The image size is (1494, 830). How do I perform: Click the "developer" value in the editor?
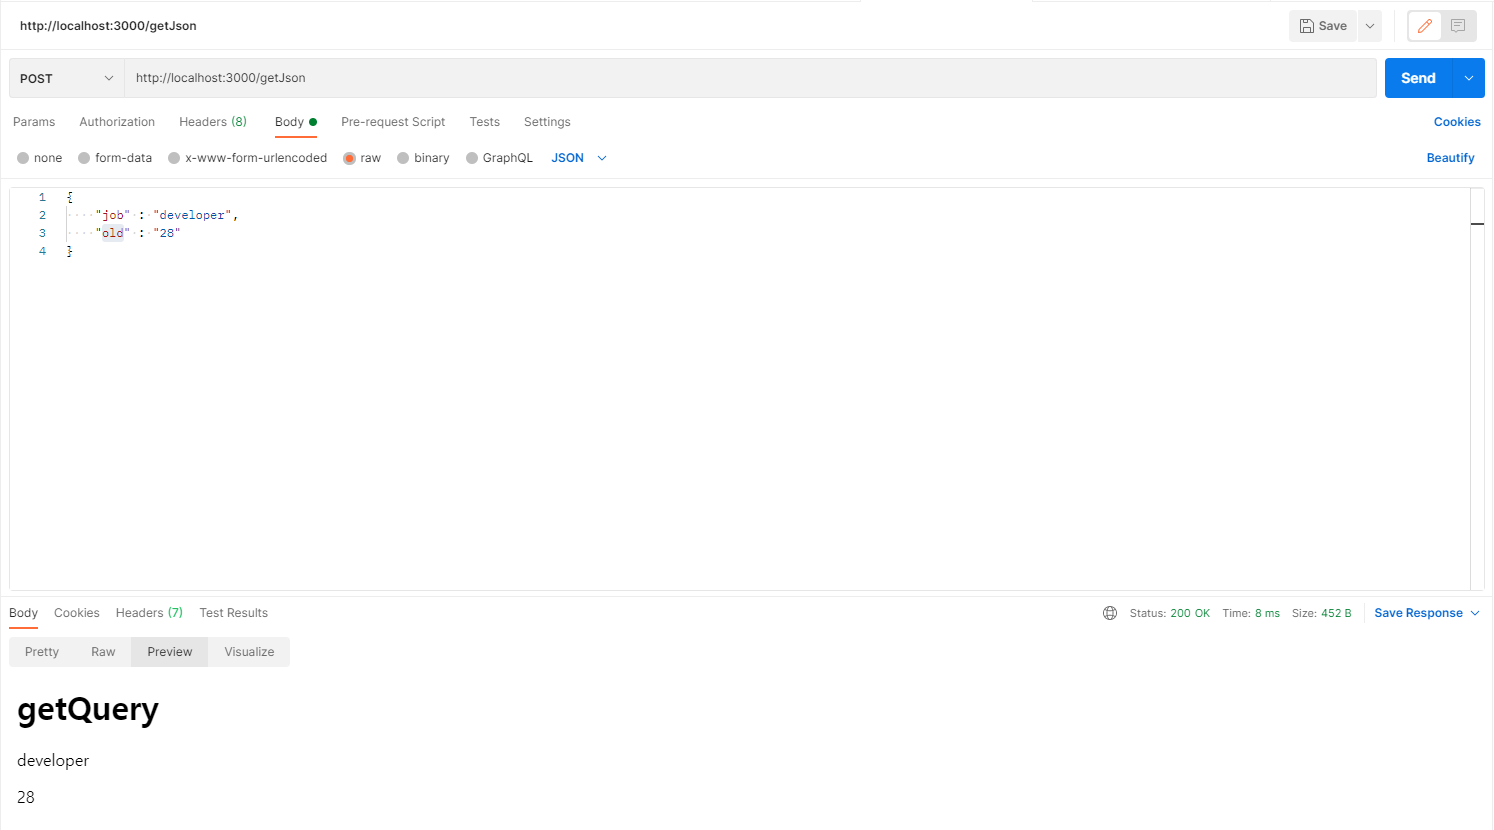[192, 215]
